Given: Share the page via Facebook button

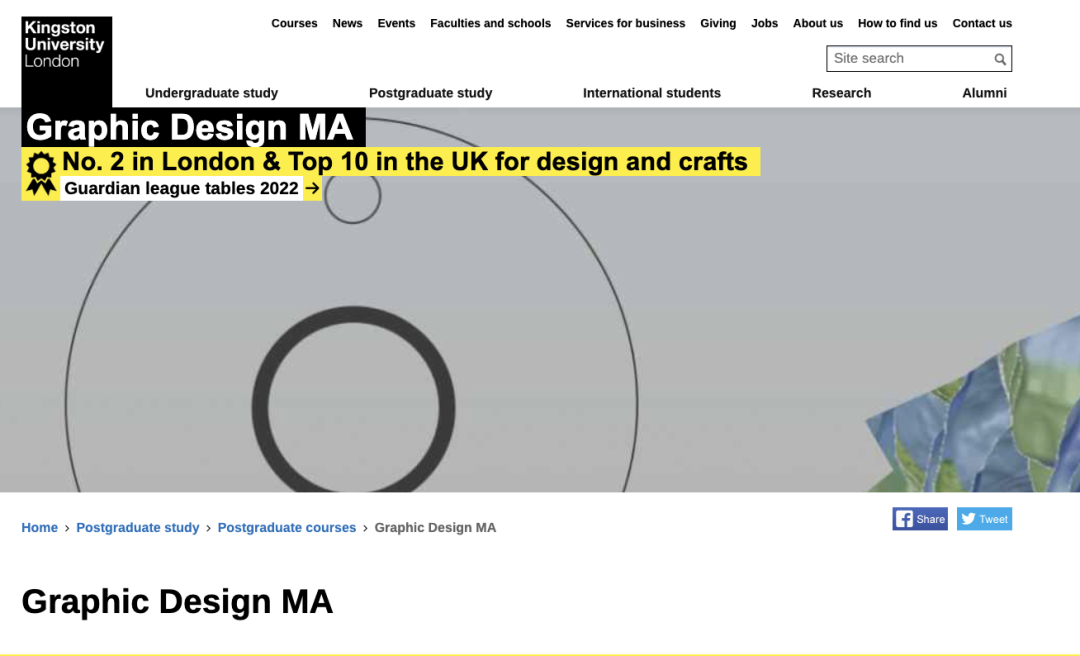Looking at the screenshot, I should (x=920, y=519).
